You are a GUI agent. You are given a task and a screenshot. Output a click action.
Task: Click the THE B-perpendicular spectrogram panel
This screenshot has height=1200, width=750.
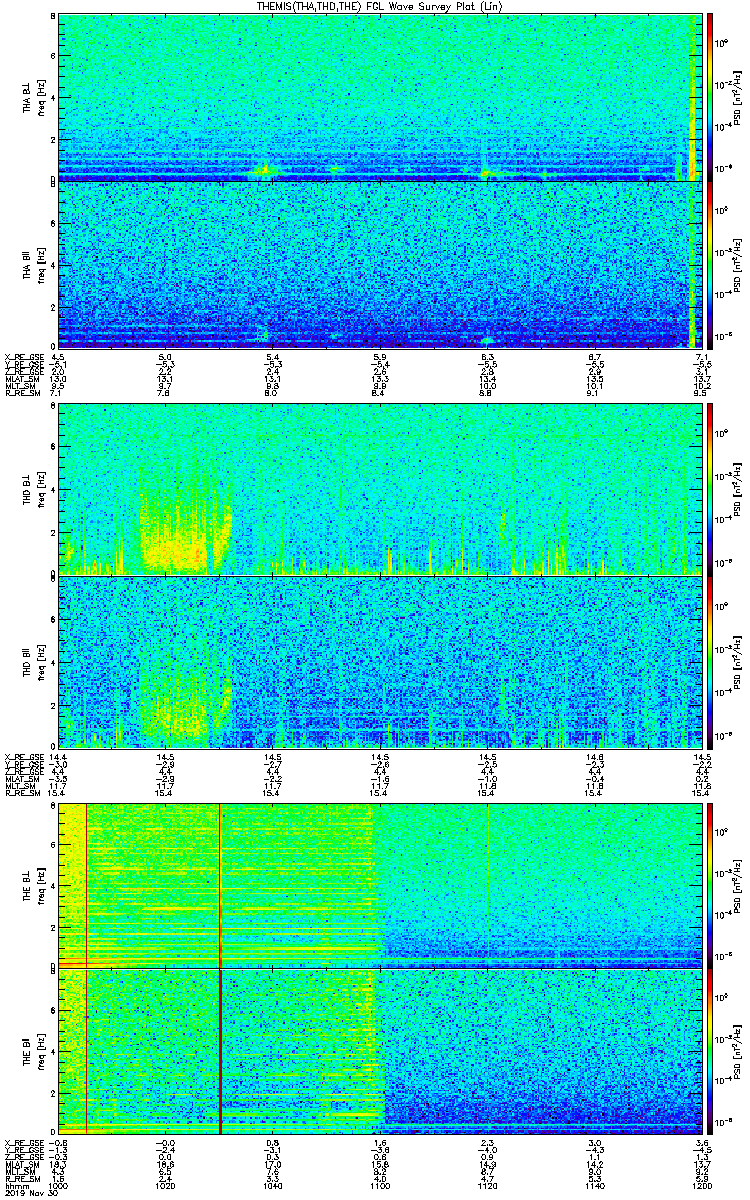378,885
